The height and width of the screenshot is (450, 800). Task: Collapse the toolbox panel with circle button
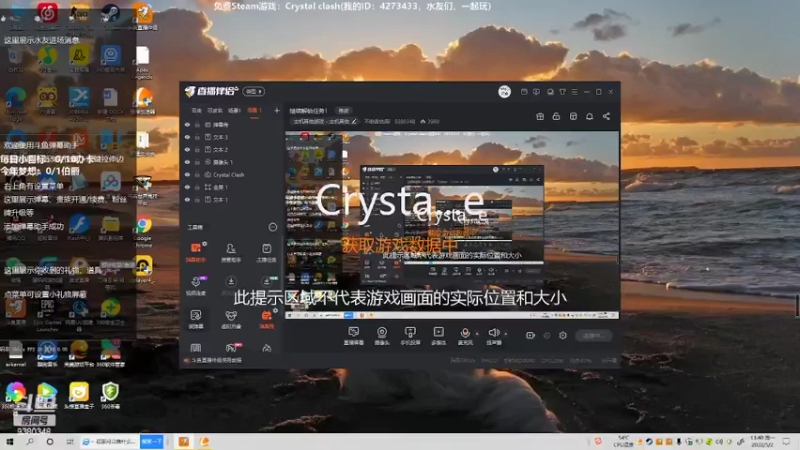click(x=273, y=227)
